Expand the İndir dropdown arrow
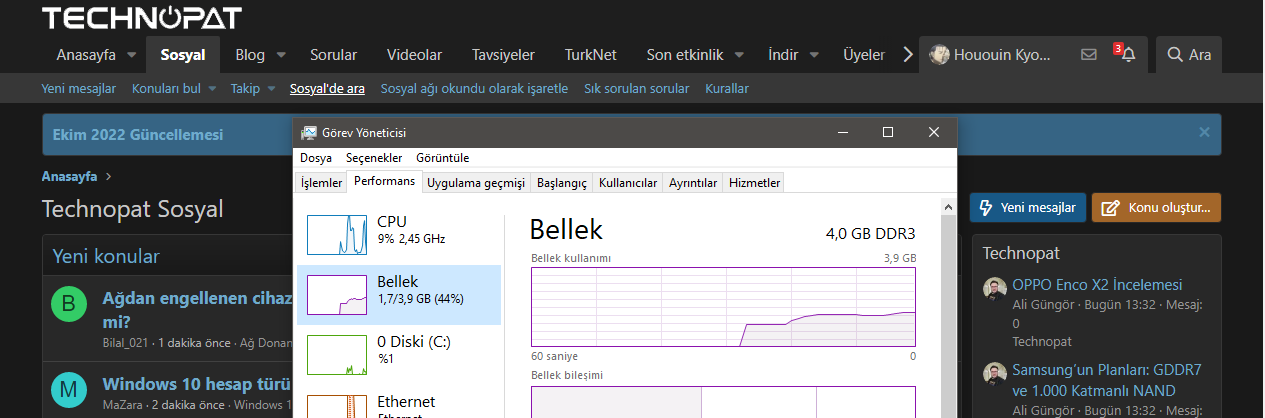The image size is (1265, 418). coord(814,55)
